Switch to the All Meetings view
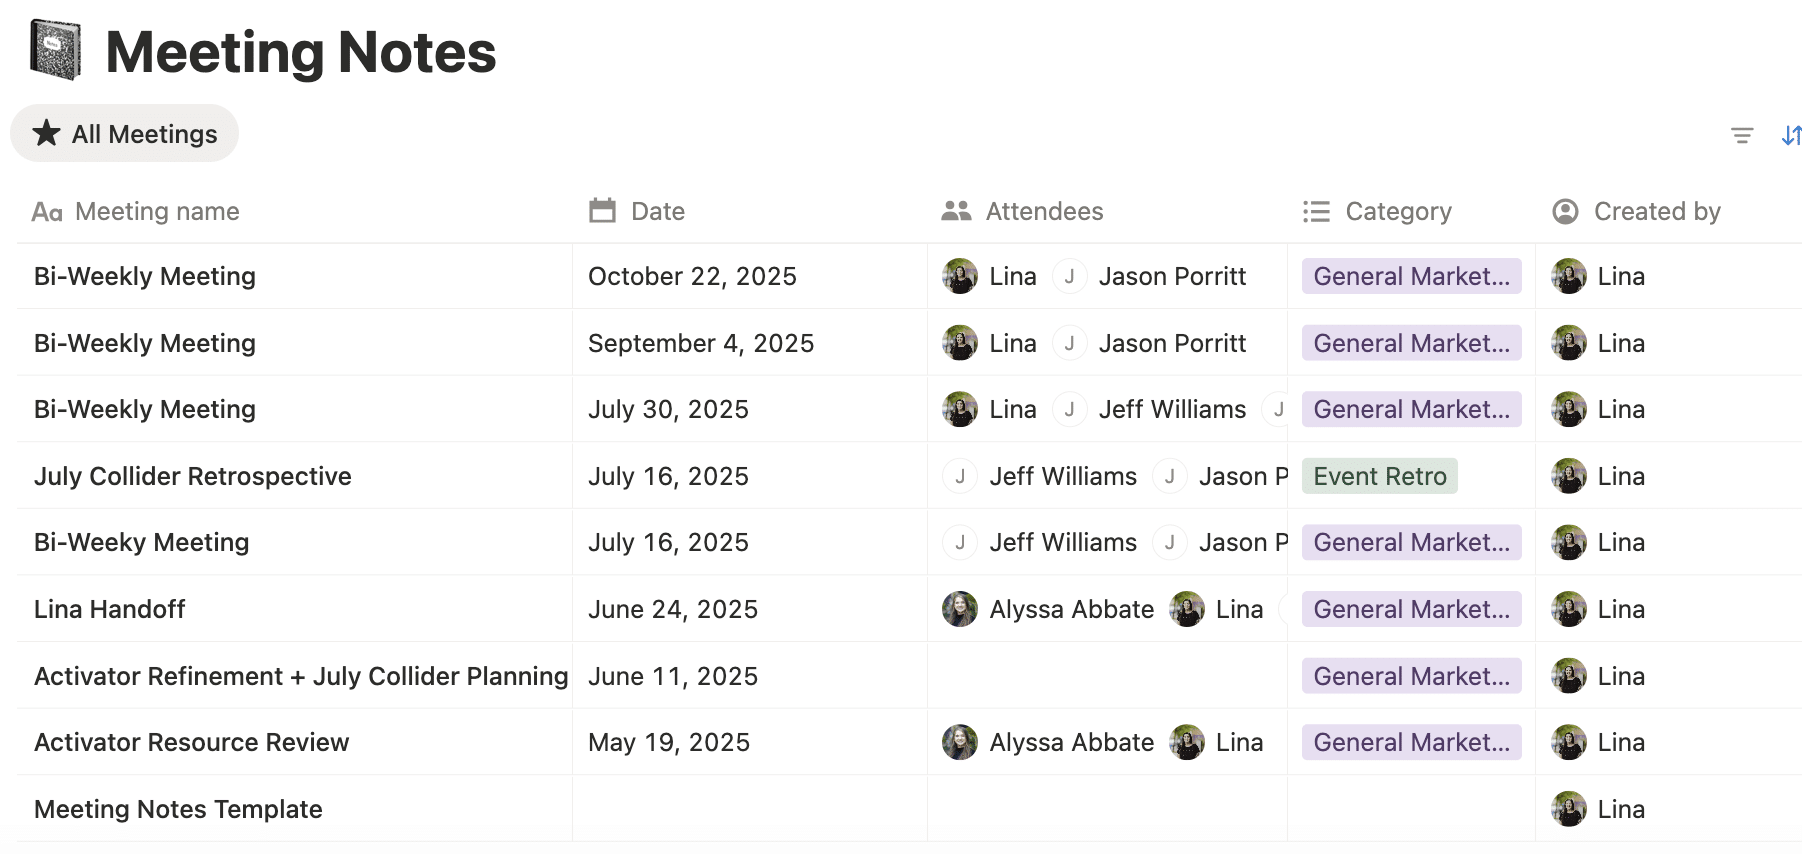Viewport: 1802px width, 854px height. [124, 132]
